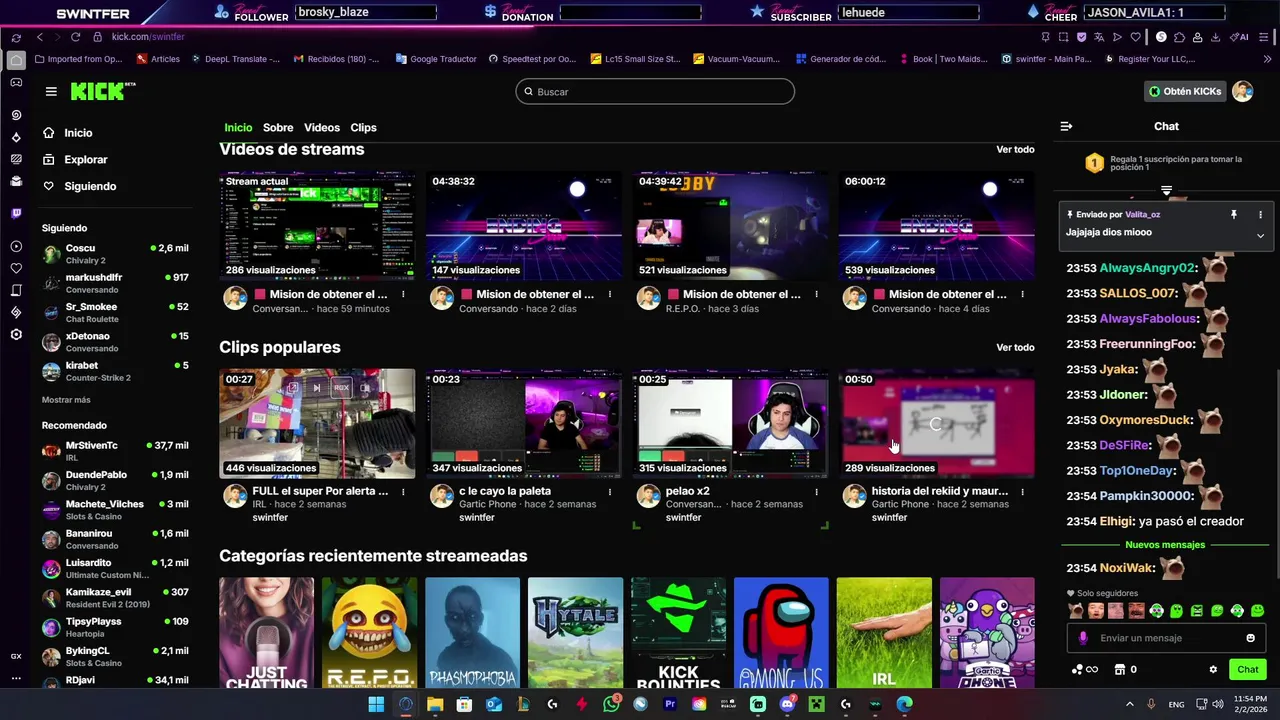Take snapshot with browser screenshot icon
This screenshot has width=1280, height=720.
(1063, 37)
